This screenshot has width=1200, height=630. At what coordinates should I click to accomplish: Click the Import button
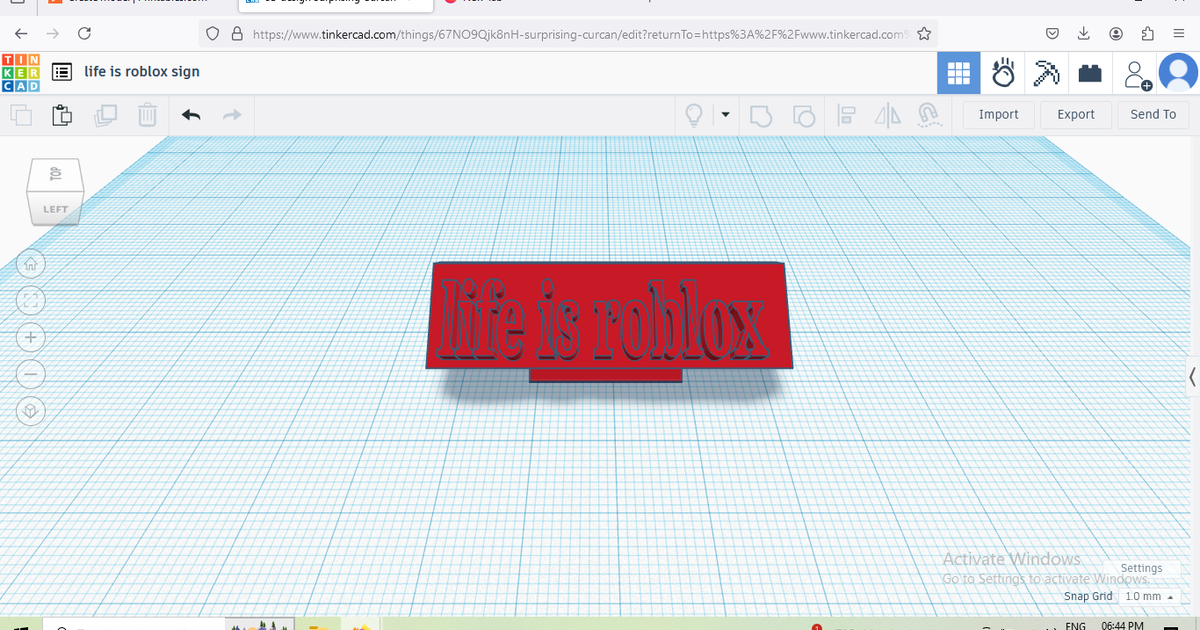998,114
